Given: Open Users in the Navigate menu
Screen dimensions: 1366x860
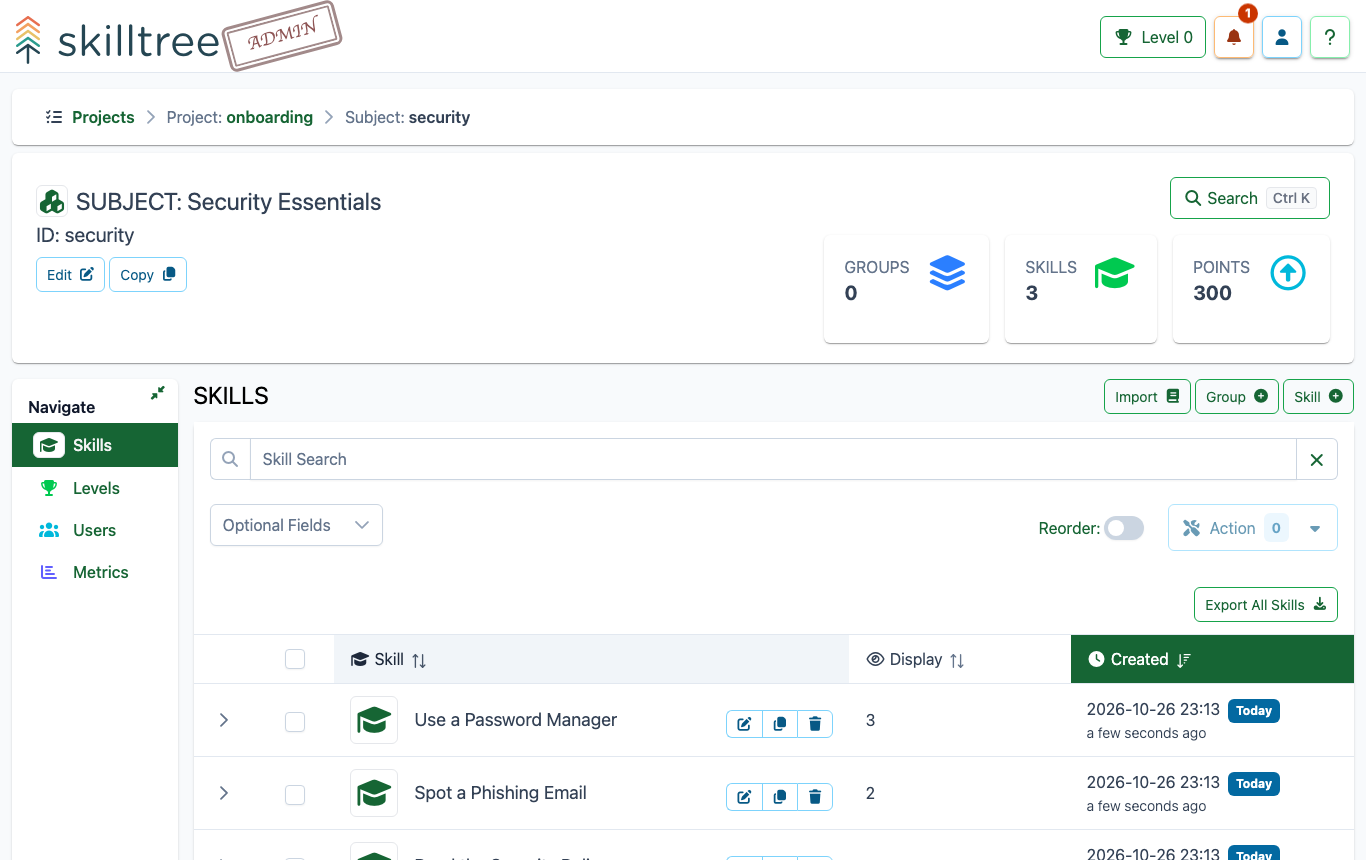Looking at the screenshot, I should coord(95,530).
